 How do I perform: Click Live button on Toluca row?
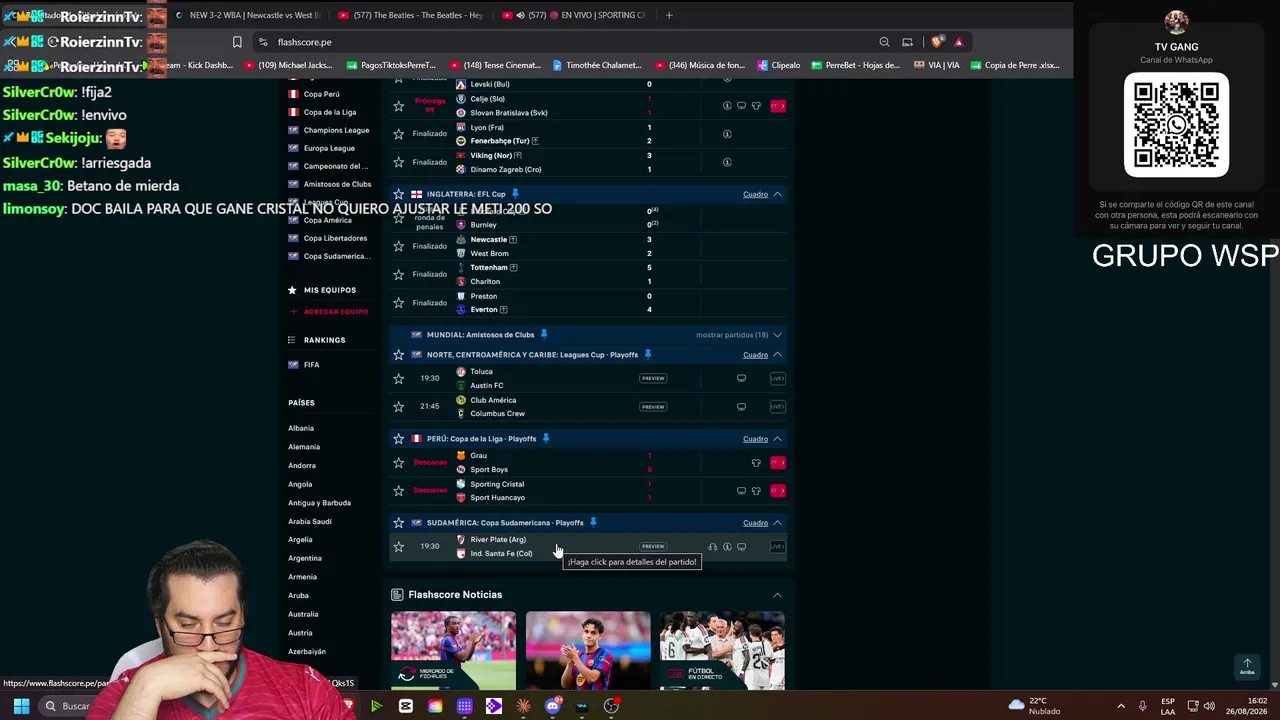tap(777, 378)
